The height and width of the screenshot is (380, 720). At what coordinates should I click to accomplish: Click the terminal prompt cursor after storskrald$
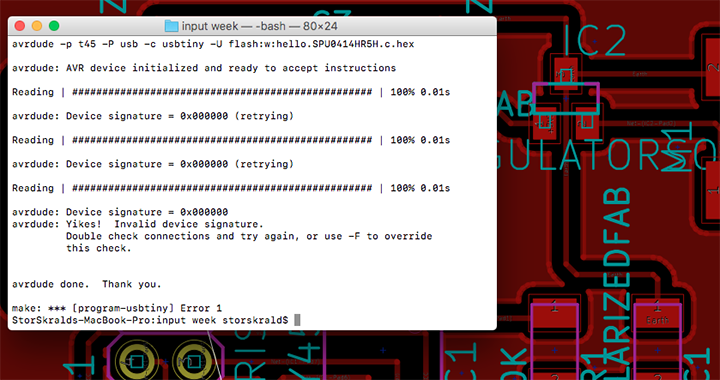tap(297, 320)
